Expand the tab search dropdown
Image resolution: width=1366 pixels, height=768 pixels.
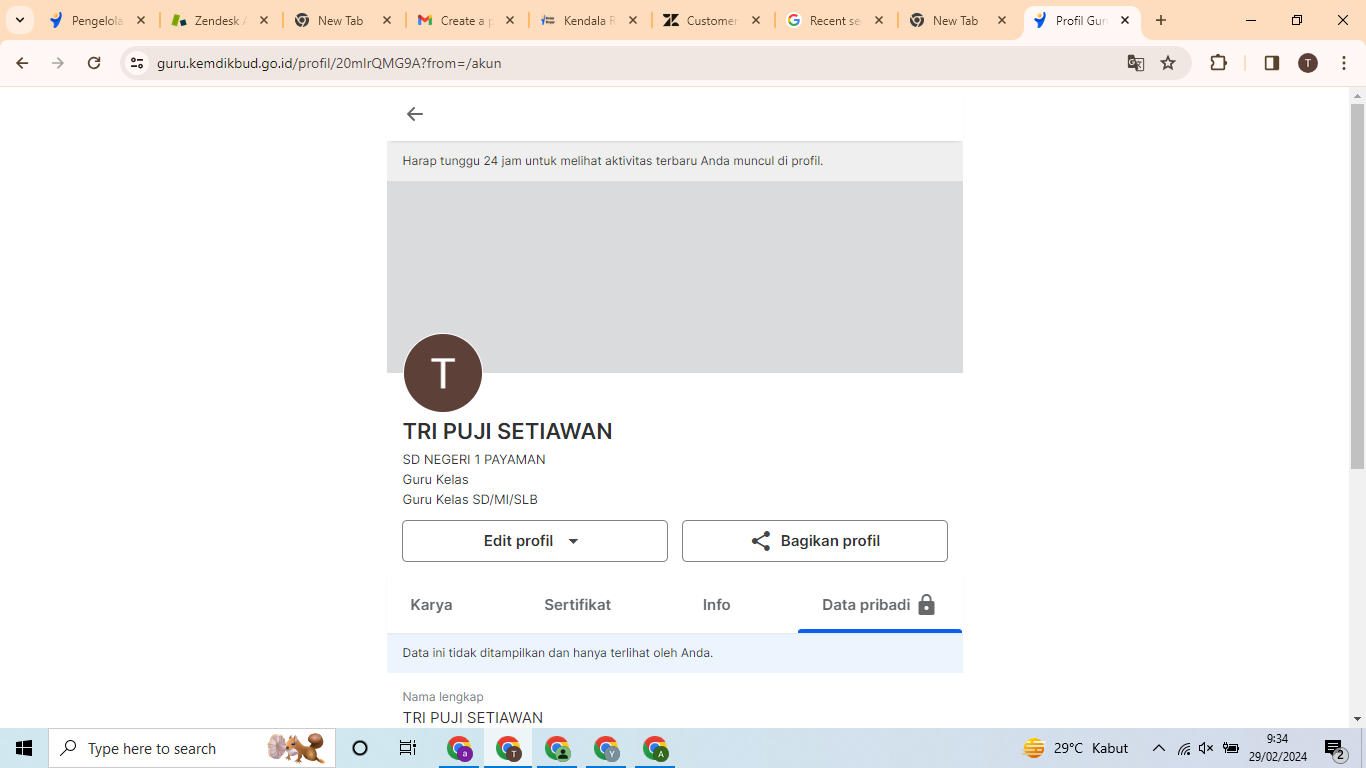point(20,20)
